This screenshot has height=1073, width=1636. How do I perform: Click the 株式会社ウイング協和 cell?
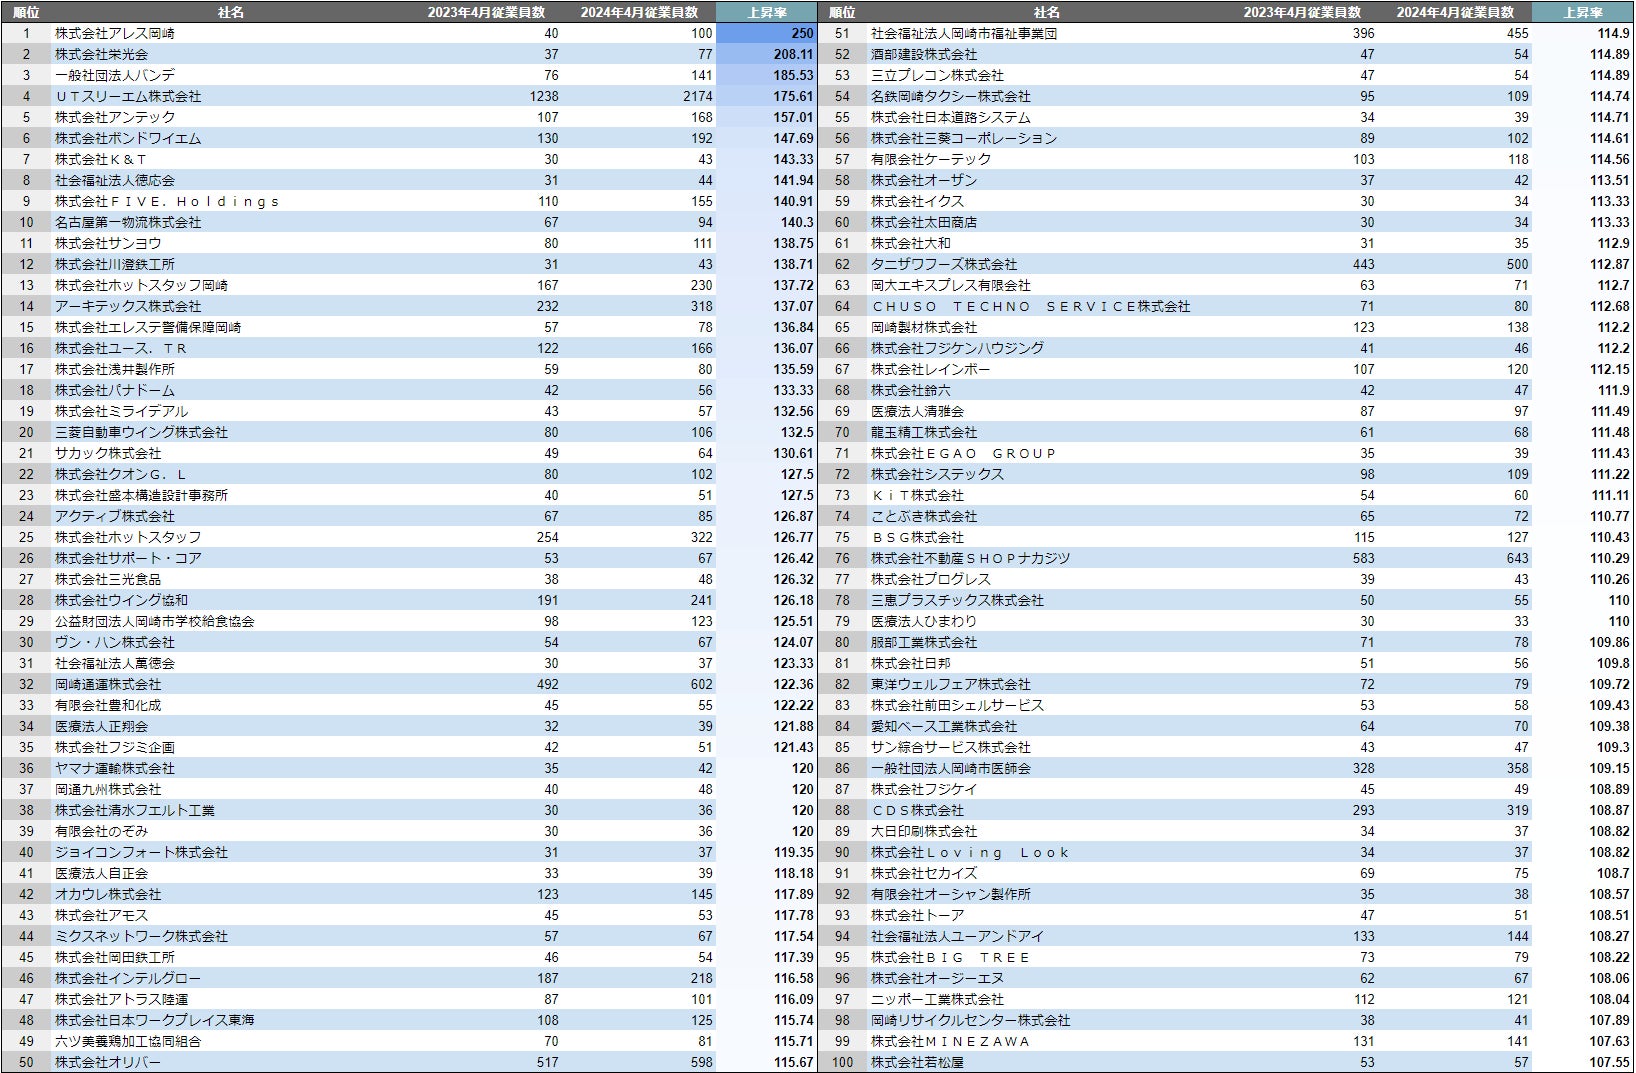tap(121, 600)
